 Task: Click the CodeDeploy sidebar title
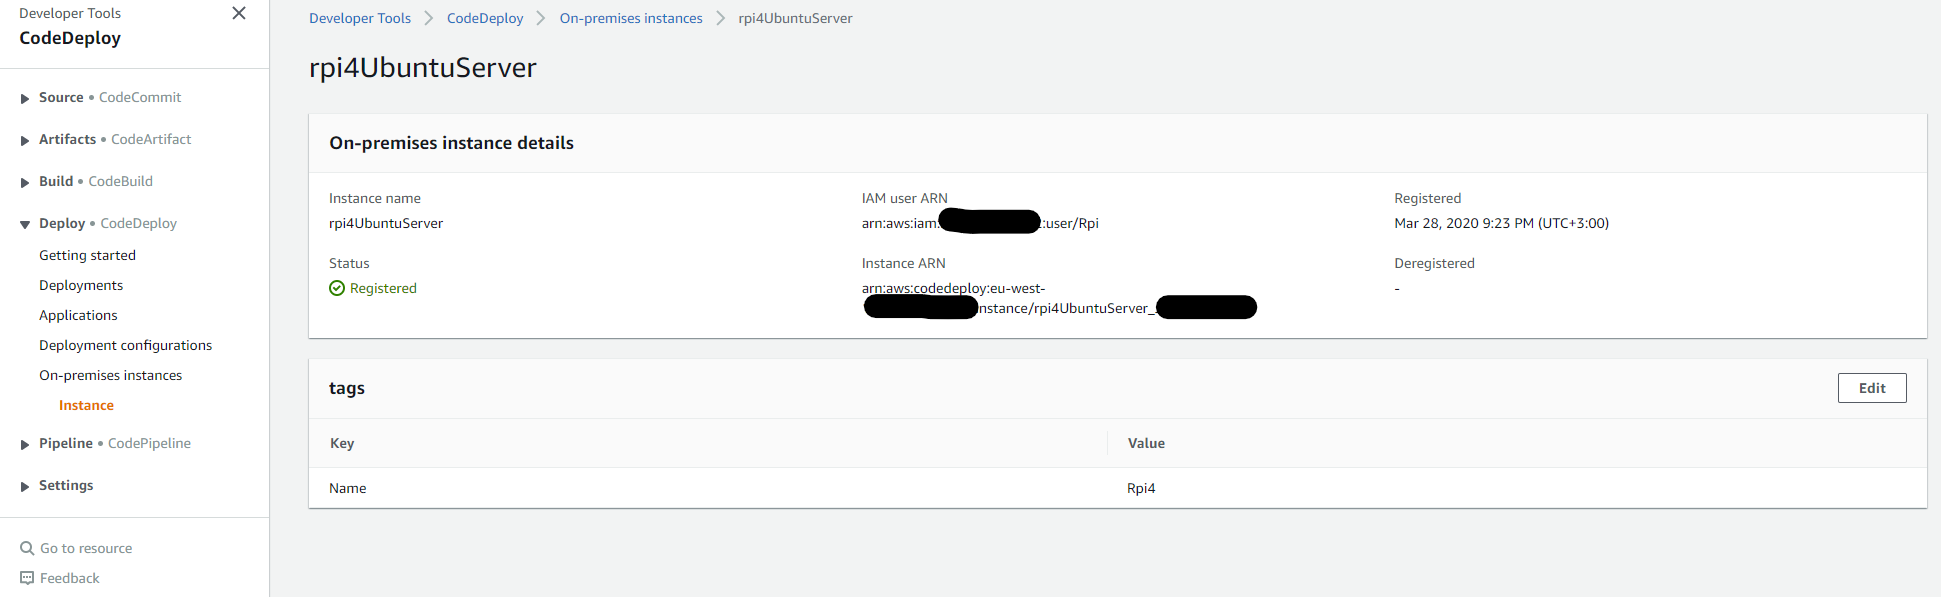pyautogui.click(x=70, y=38)
